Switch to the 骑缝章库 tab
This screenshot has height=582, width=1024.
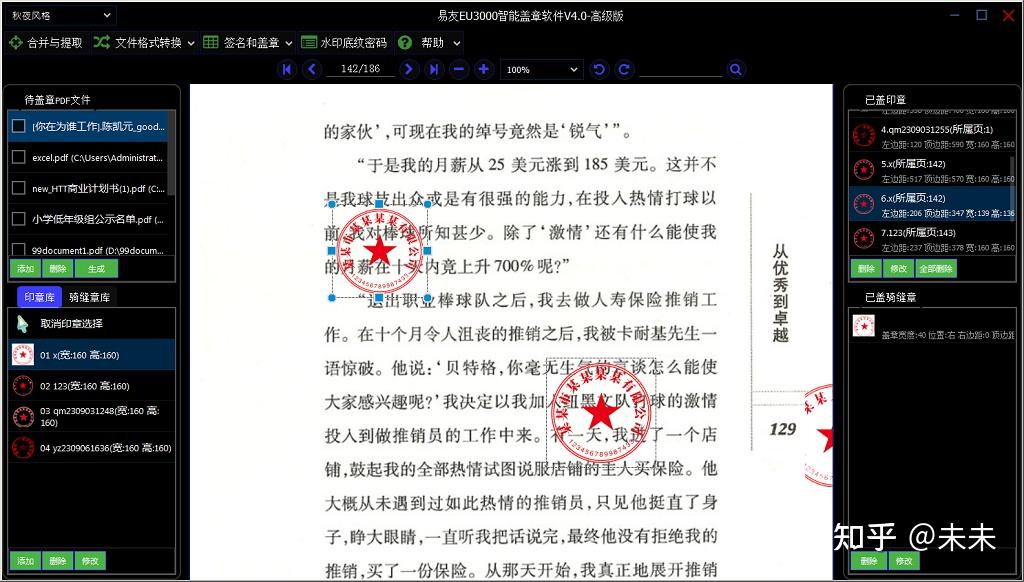89,297
